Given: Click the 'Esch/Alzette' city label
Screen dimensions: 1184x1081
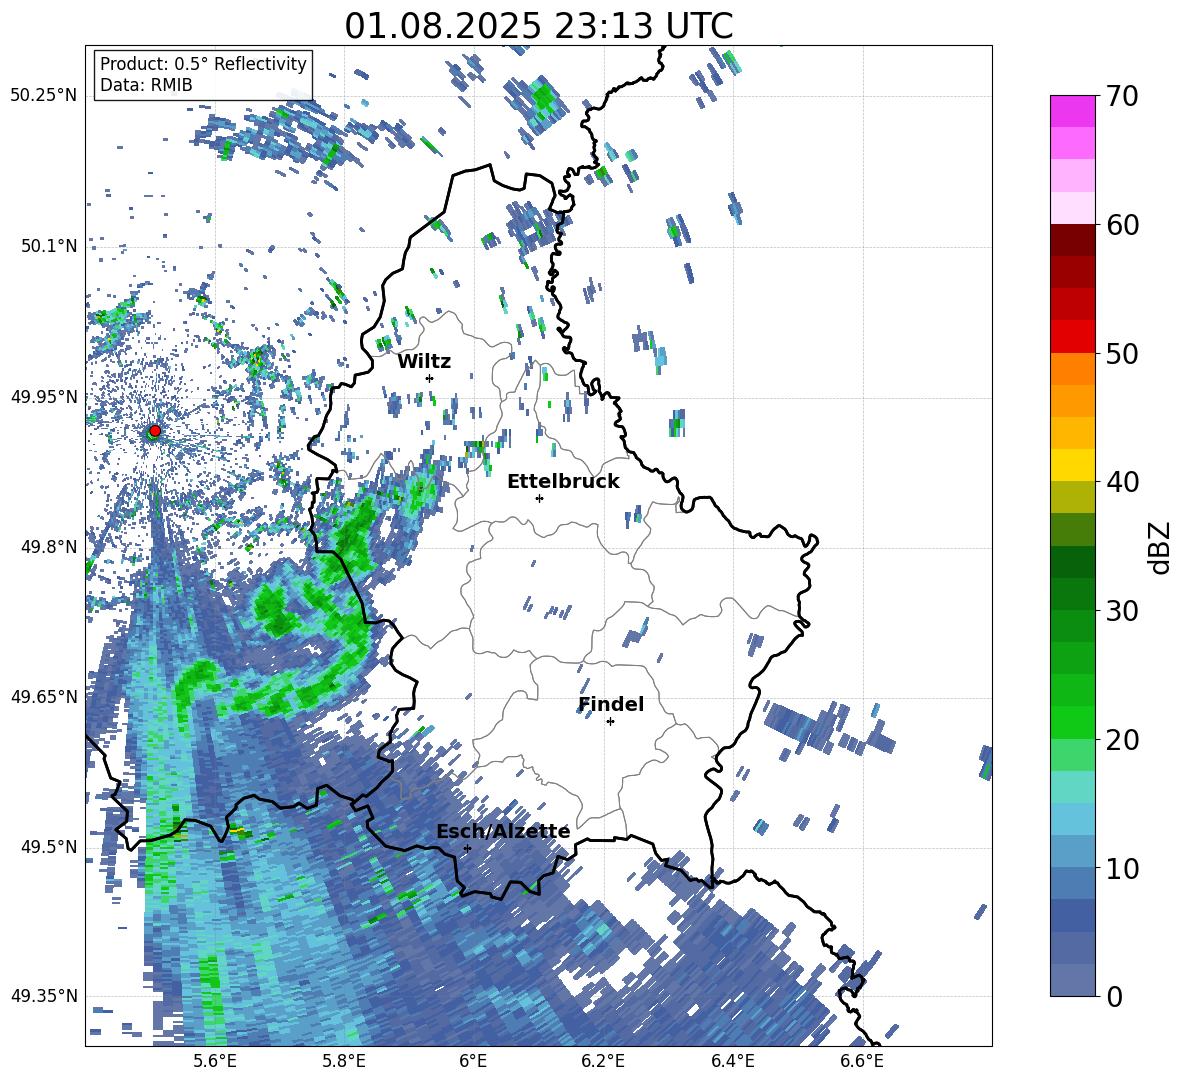Looking at the screenshot, I should (x=503, y=831).
